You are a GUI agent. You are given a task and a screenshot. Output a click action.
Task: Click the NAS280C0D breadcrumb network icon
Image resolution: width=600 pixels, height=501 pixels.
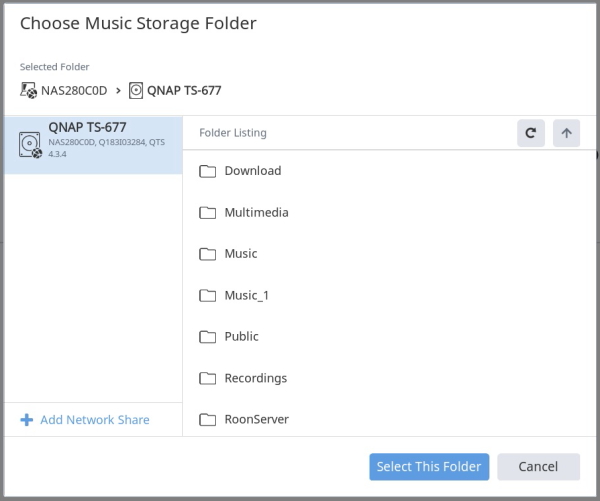[28, 91]
